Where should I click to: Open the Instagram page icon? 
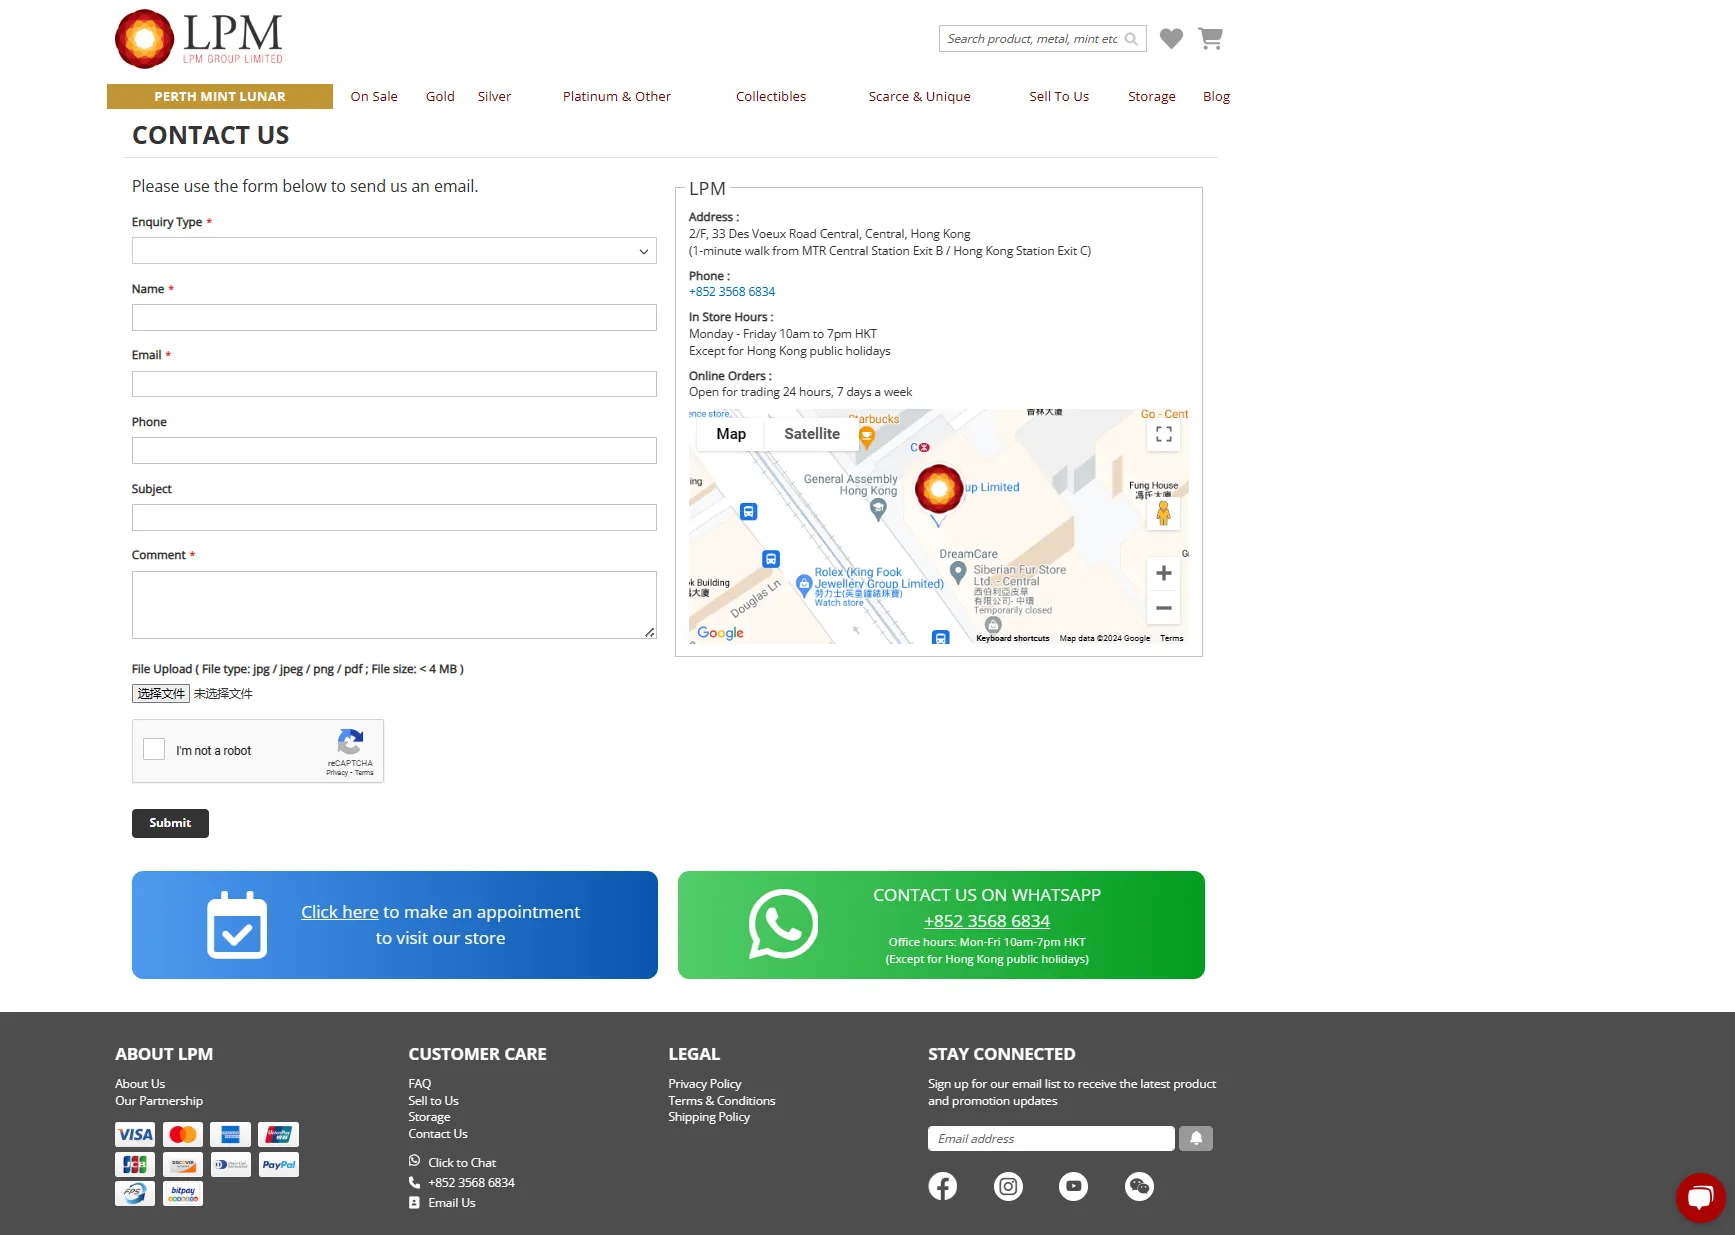coord(1008,1186)
